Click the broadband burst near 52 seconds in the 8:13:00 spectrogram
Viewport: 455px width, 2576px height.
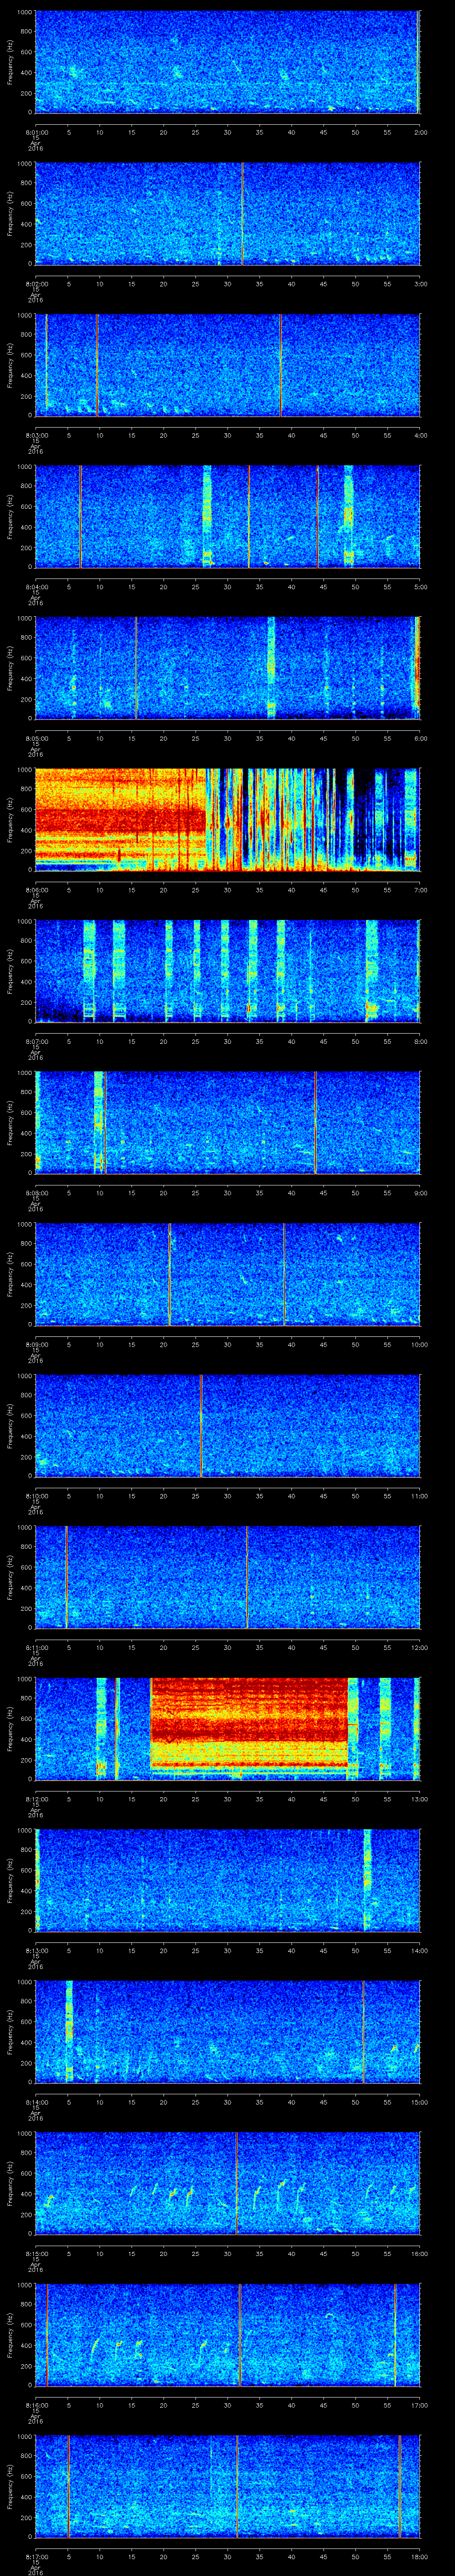[x=367, y=1879]
